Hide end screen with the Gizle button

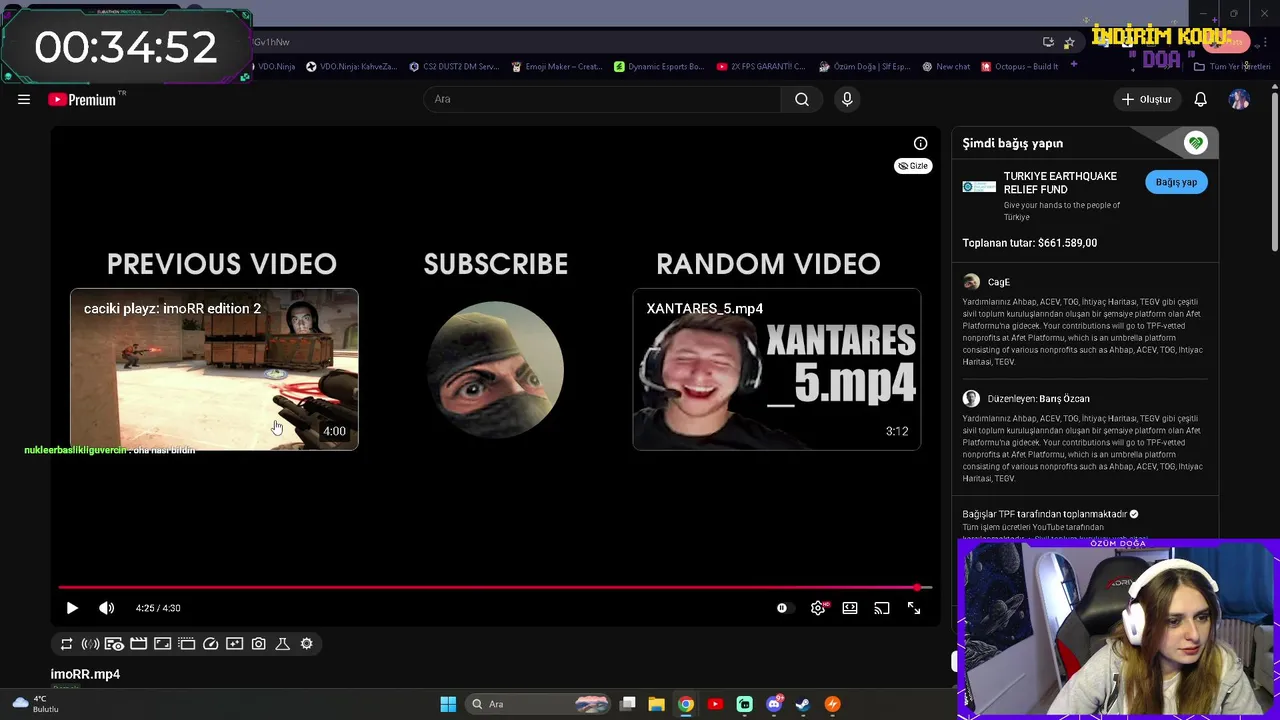coord(913,166)
